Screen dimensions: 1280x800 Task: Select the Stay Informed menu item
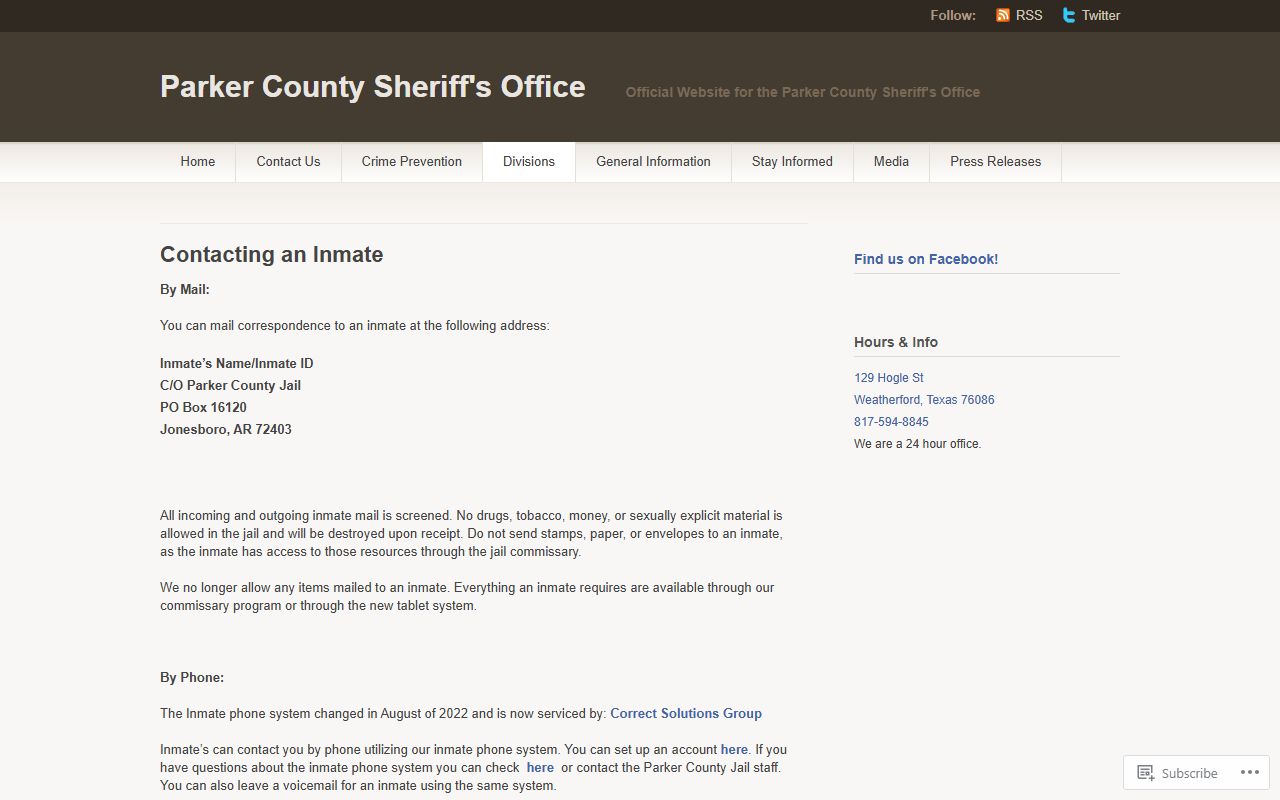click(x=793, y=162)
